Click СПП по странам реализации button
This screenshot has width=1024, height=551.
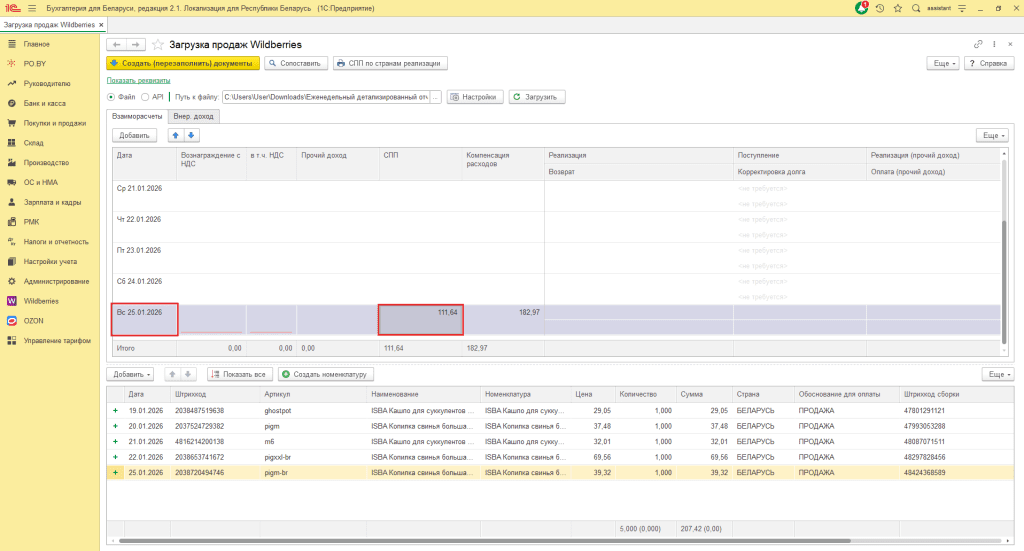(x=390, y=63)
